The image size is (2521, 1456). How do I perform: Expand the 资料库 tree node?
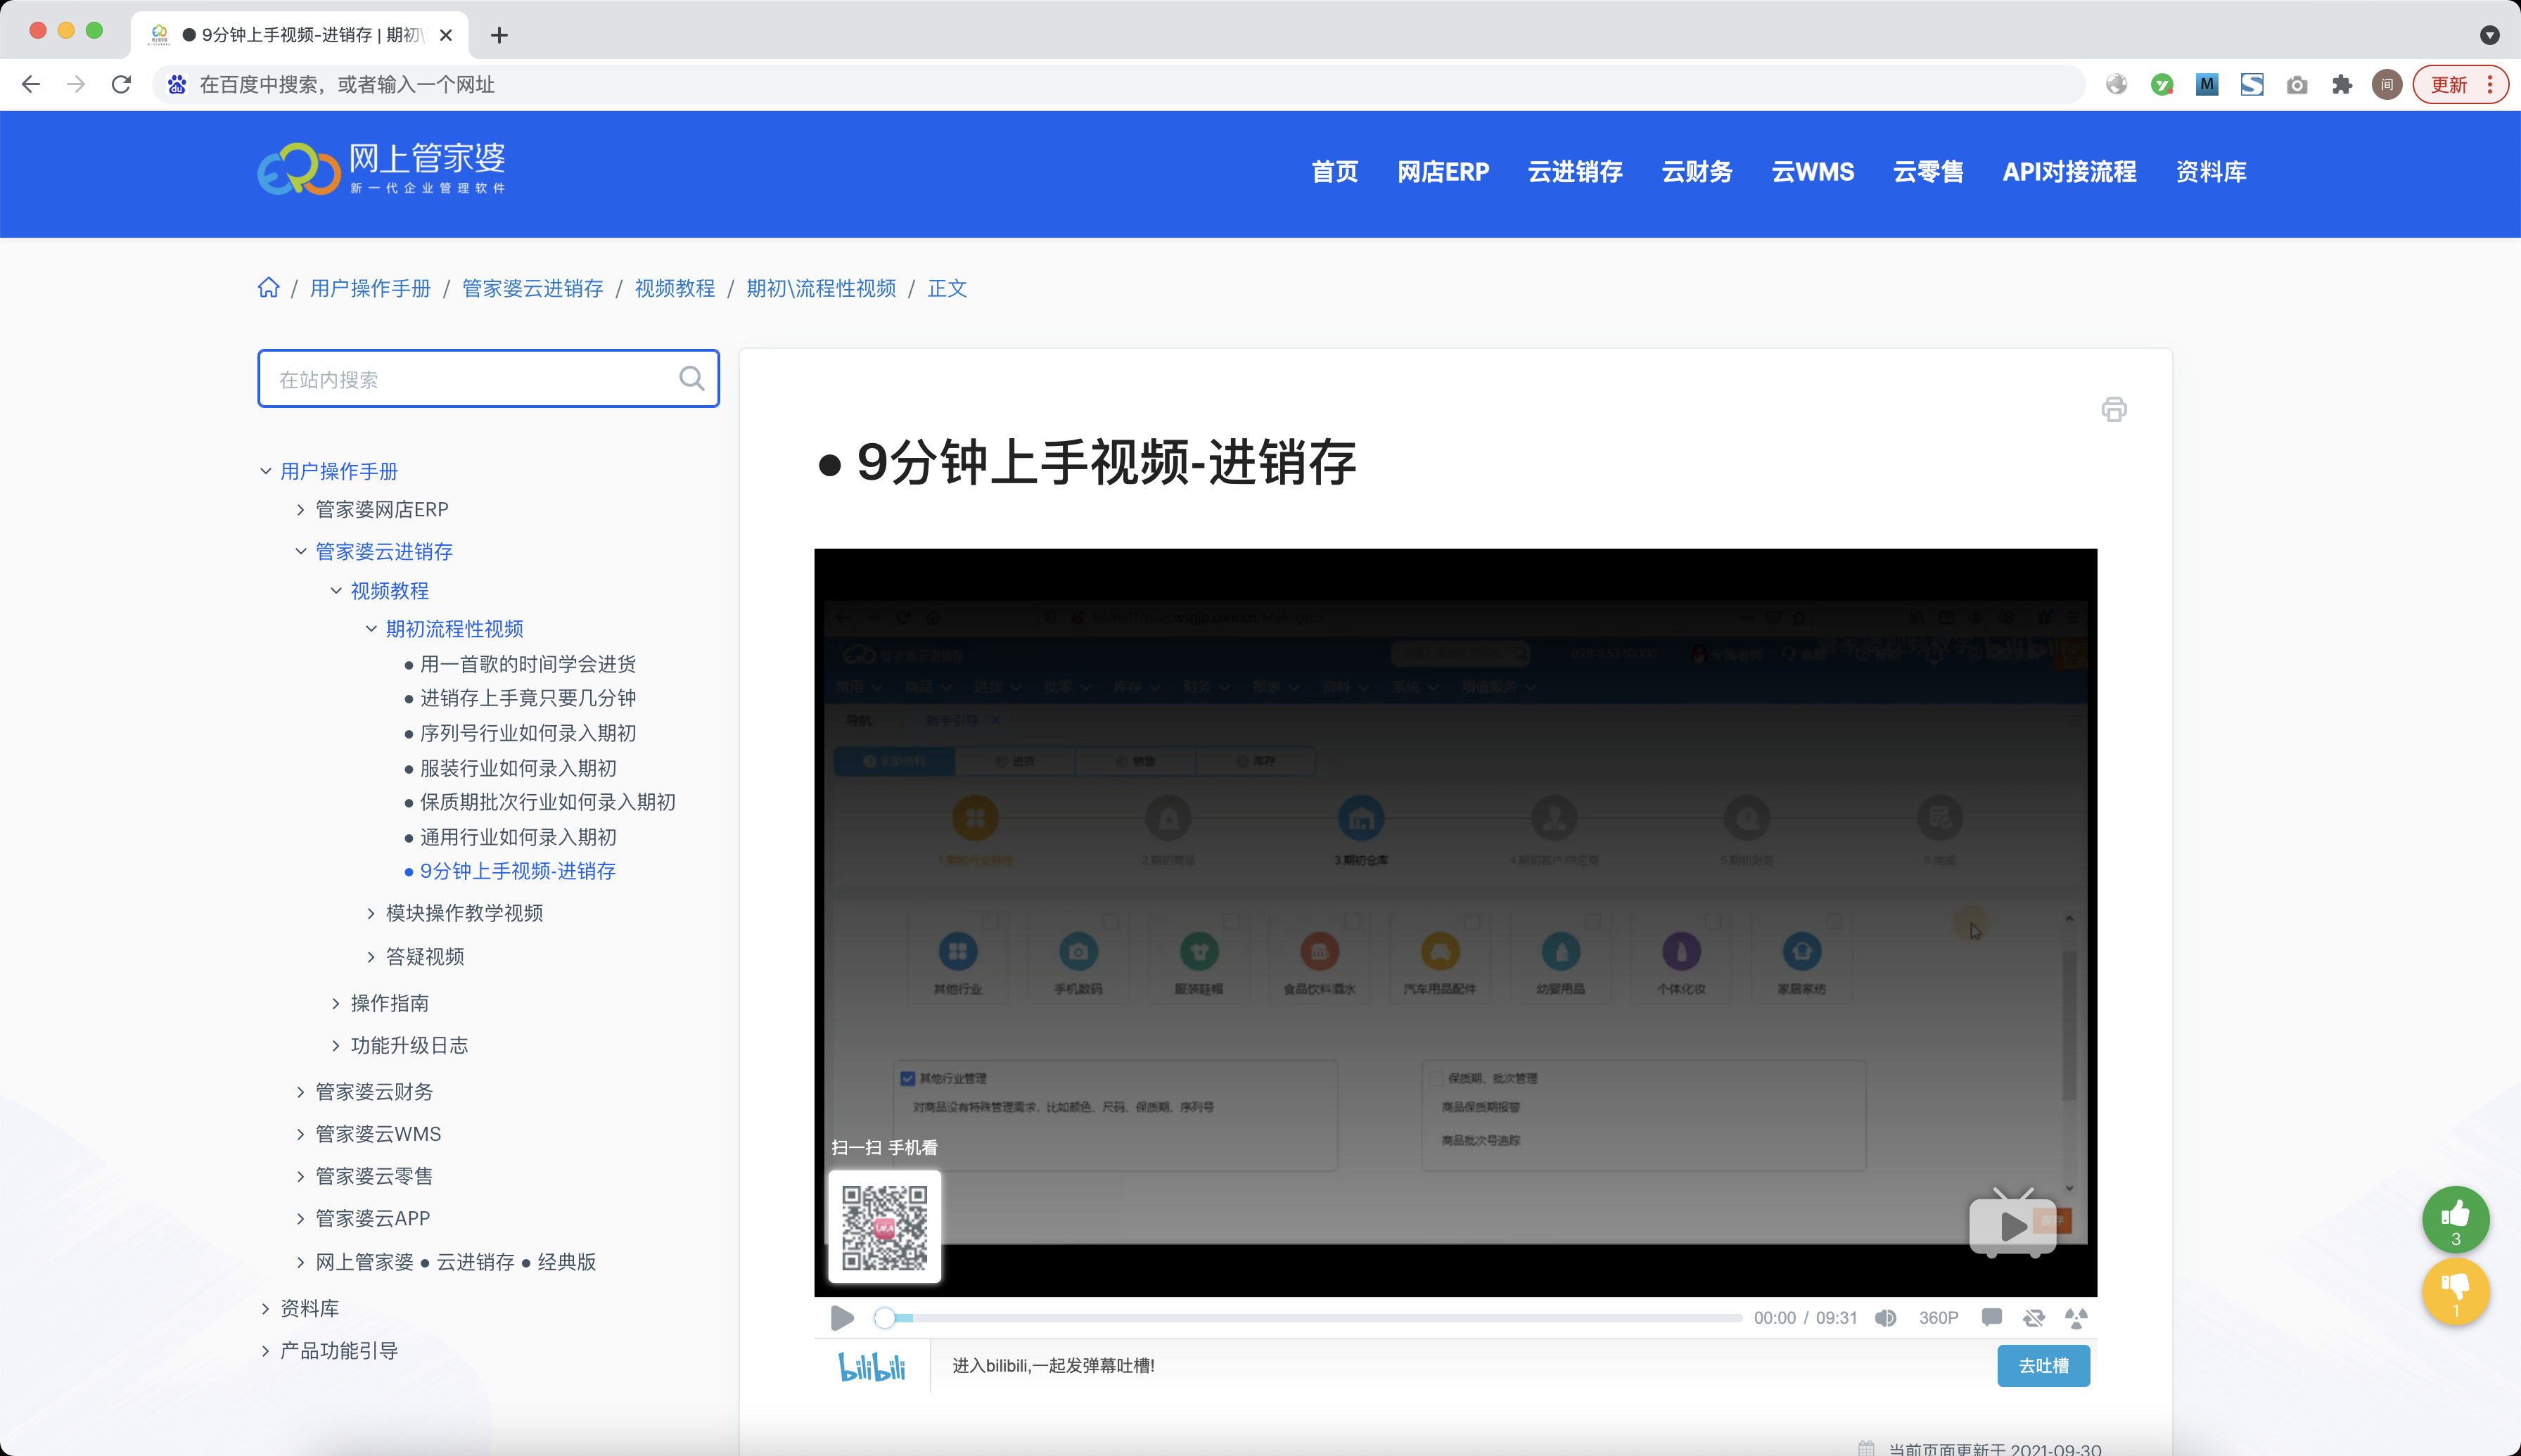[265, 1308]
